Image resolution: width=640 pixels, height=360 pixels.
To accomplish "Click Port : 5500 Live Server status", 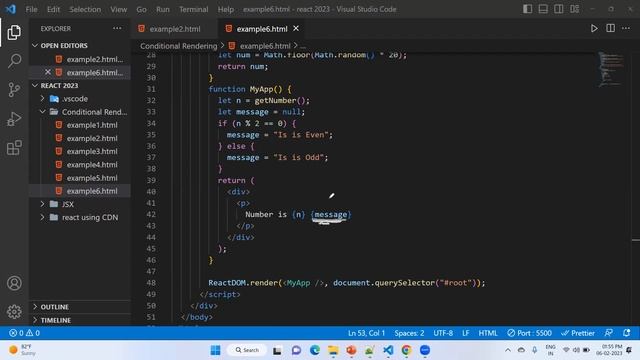I will [529, 333].
